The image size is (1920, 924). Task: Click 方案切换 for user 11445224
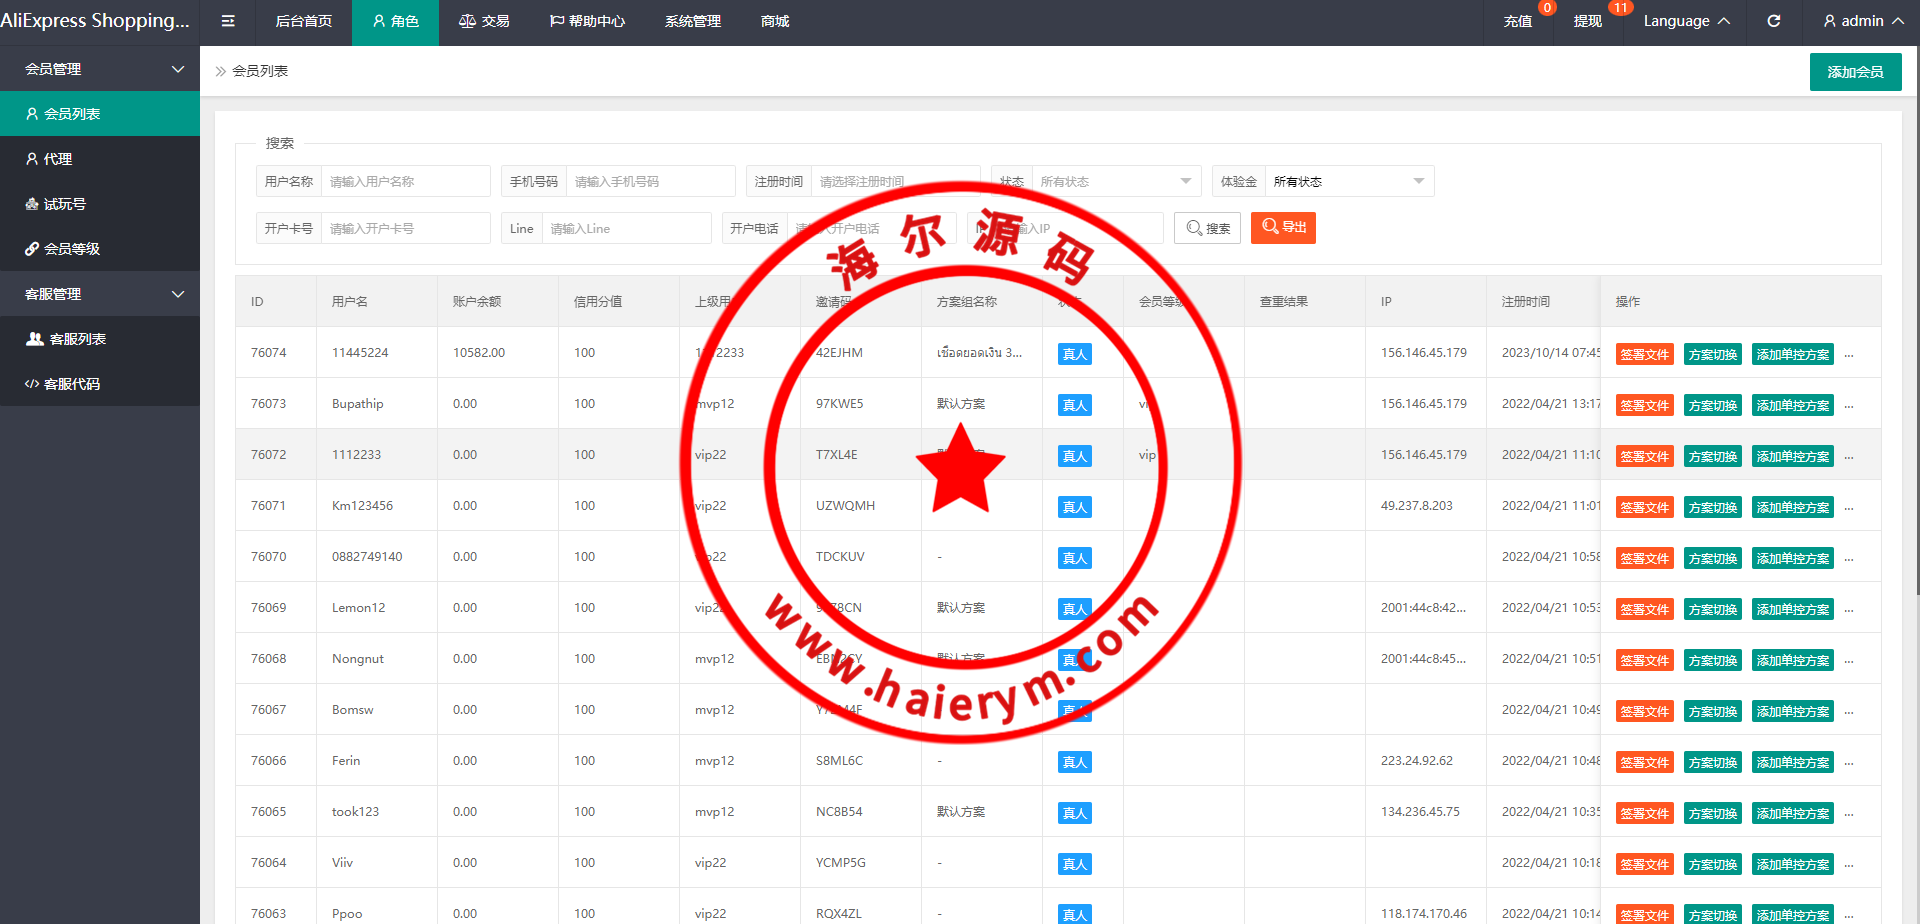(x=1712, y=354)
